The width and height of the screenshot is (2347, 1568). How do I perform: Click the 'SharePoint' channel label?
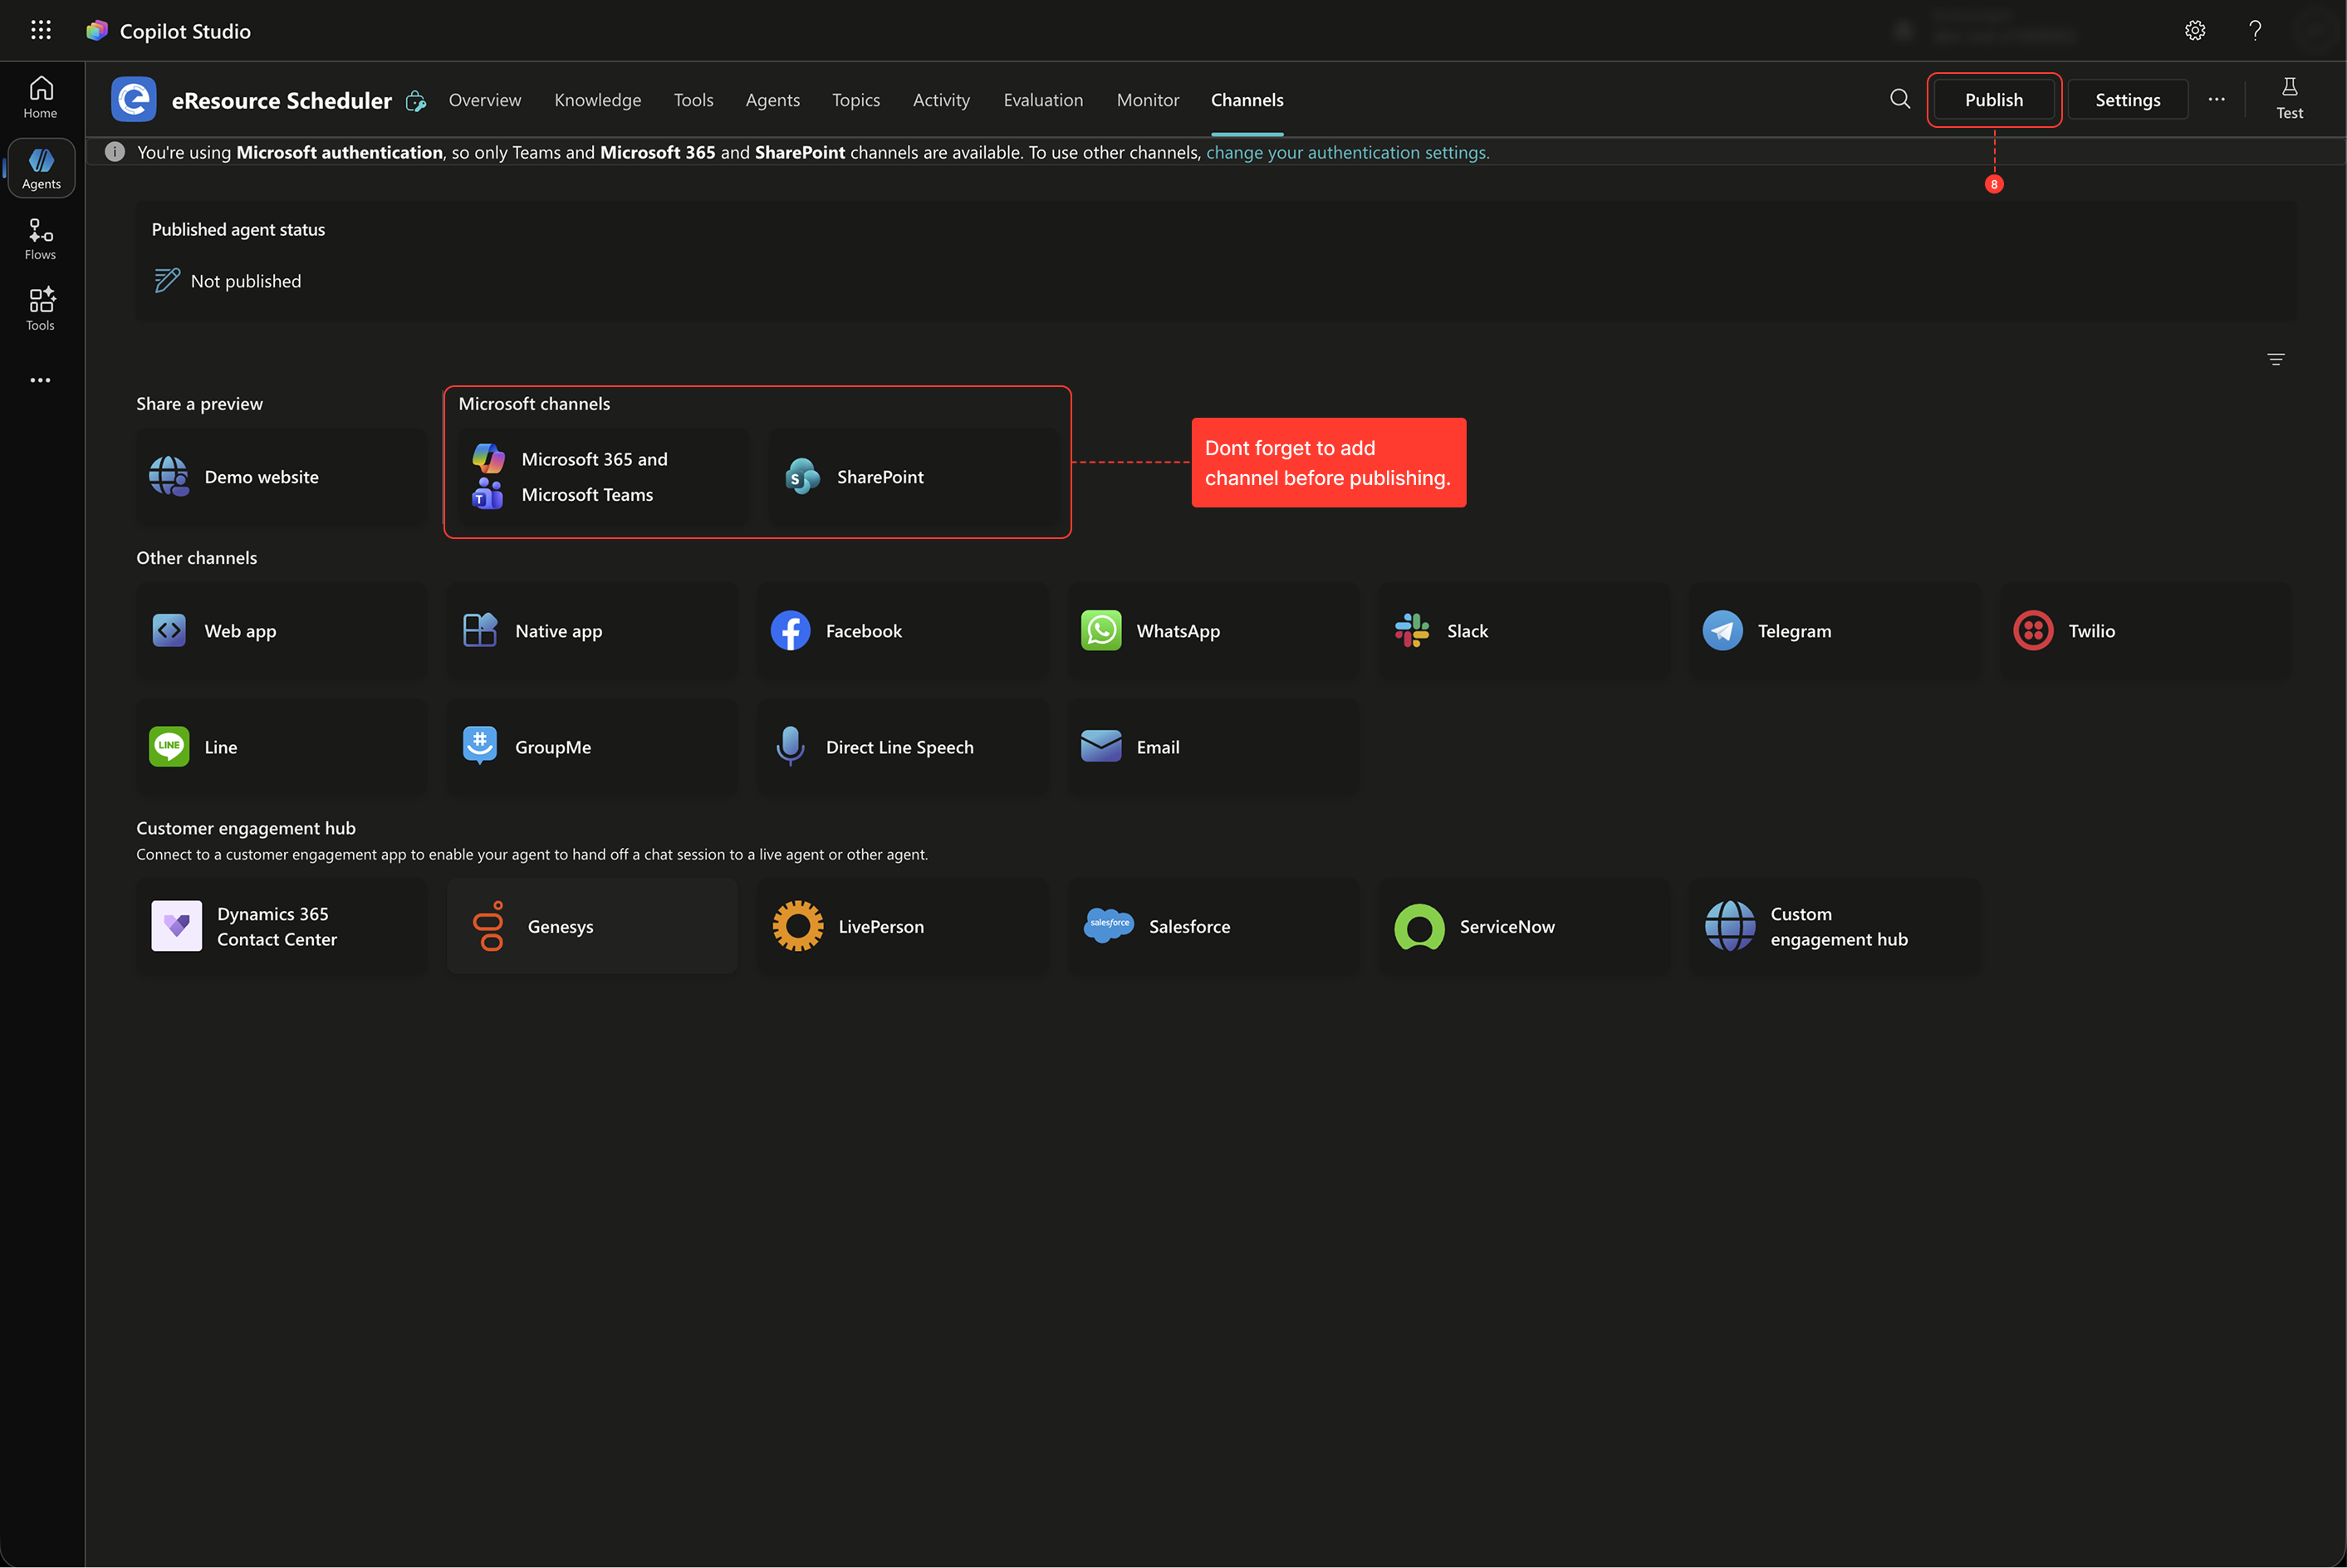(x=881, y=477)
